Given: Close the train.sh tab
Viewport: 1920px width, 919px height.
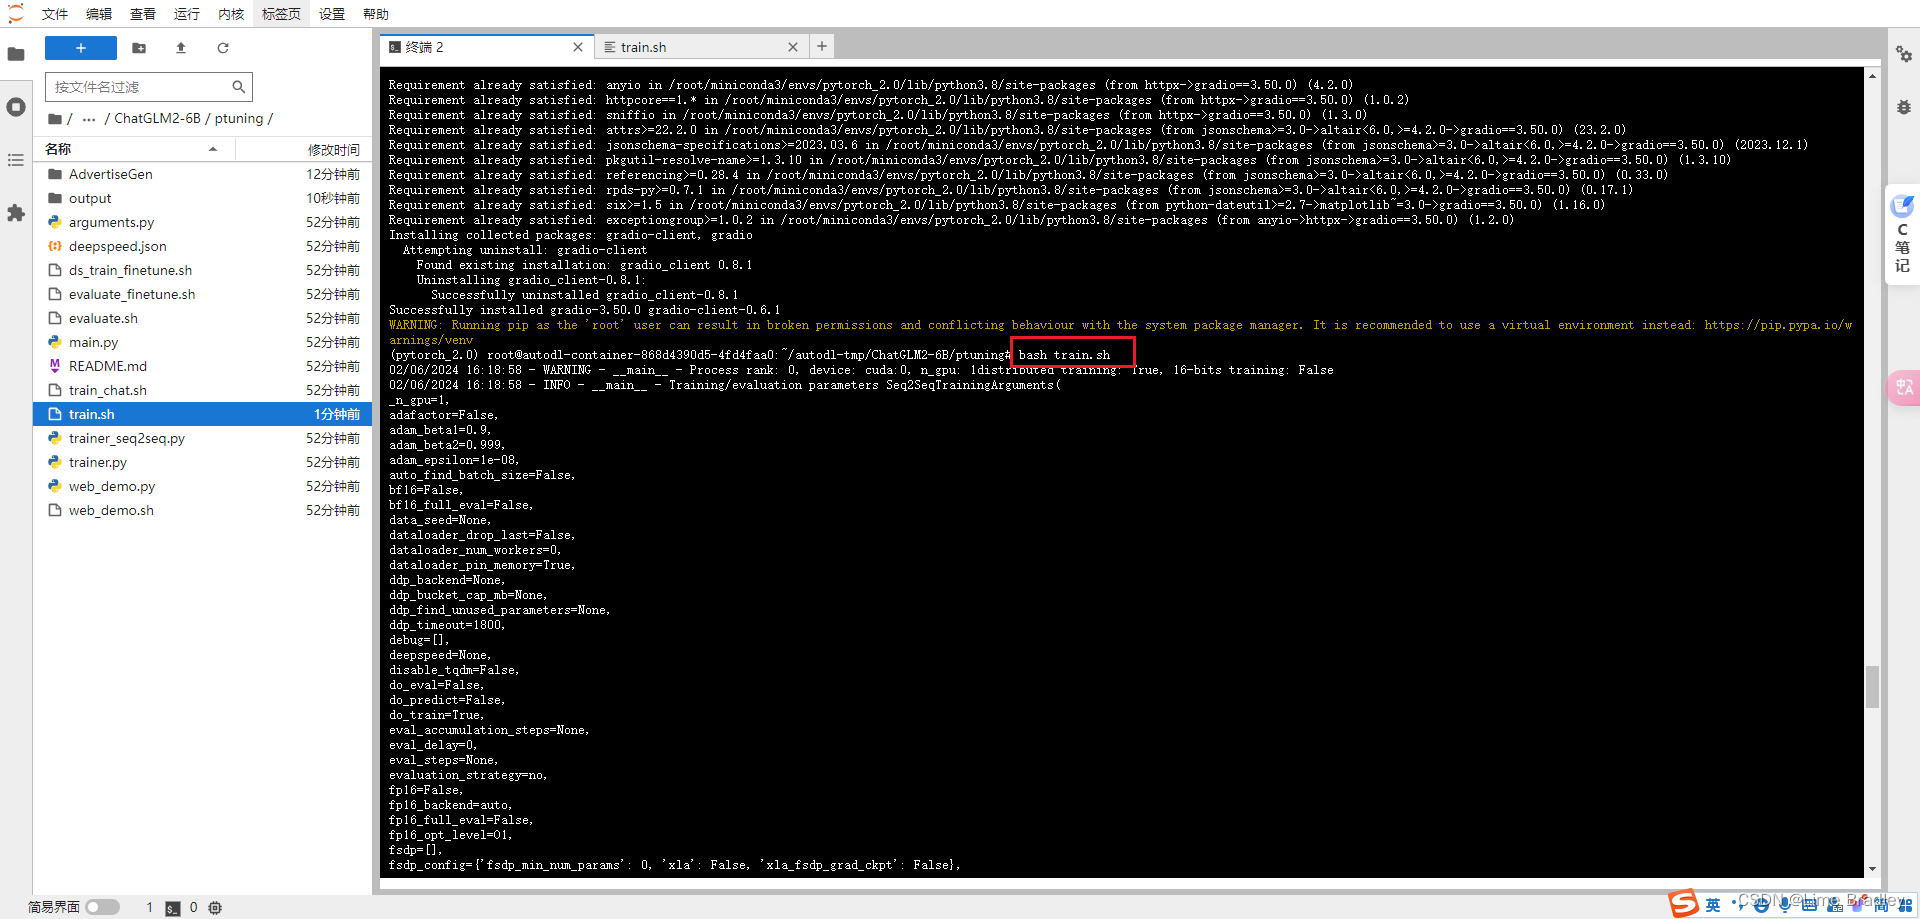Looking at the screenshot, I should [793, 47].
